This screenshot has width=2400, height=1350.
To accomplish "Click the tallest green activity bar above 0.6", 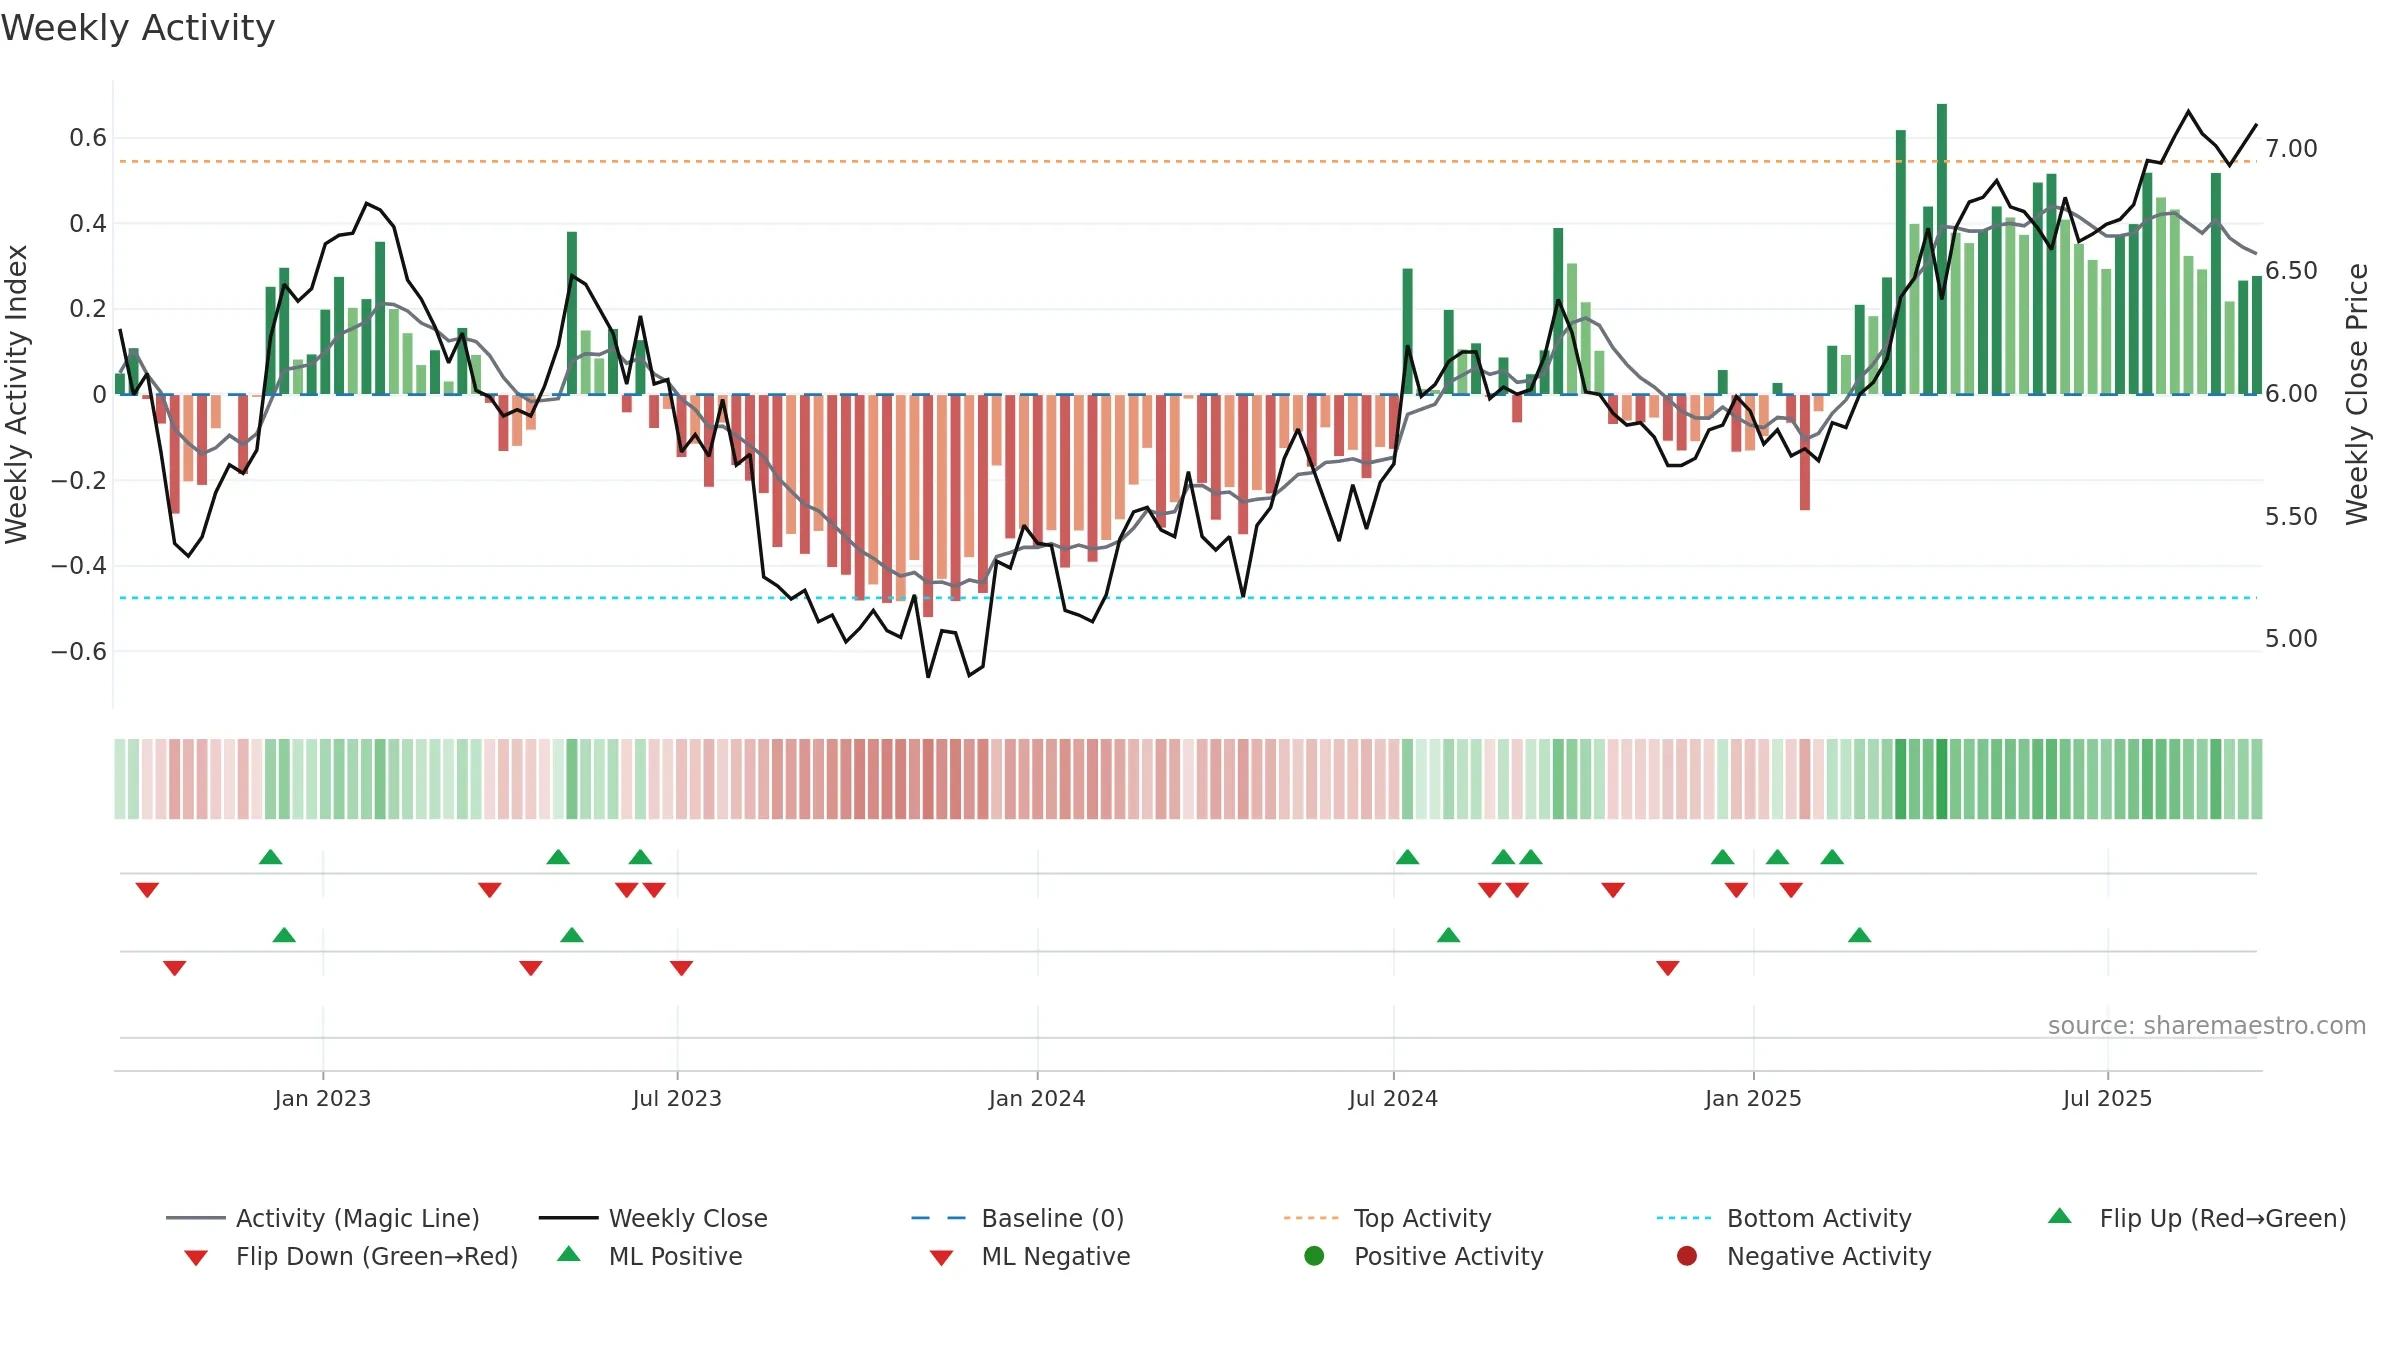I will point(1942,249).
